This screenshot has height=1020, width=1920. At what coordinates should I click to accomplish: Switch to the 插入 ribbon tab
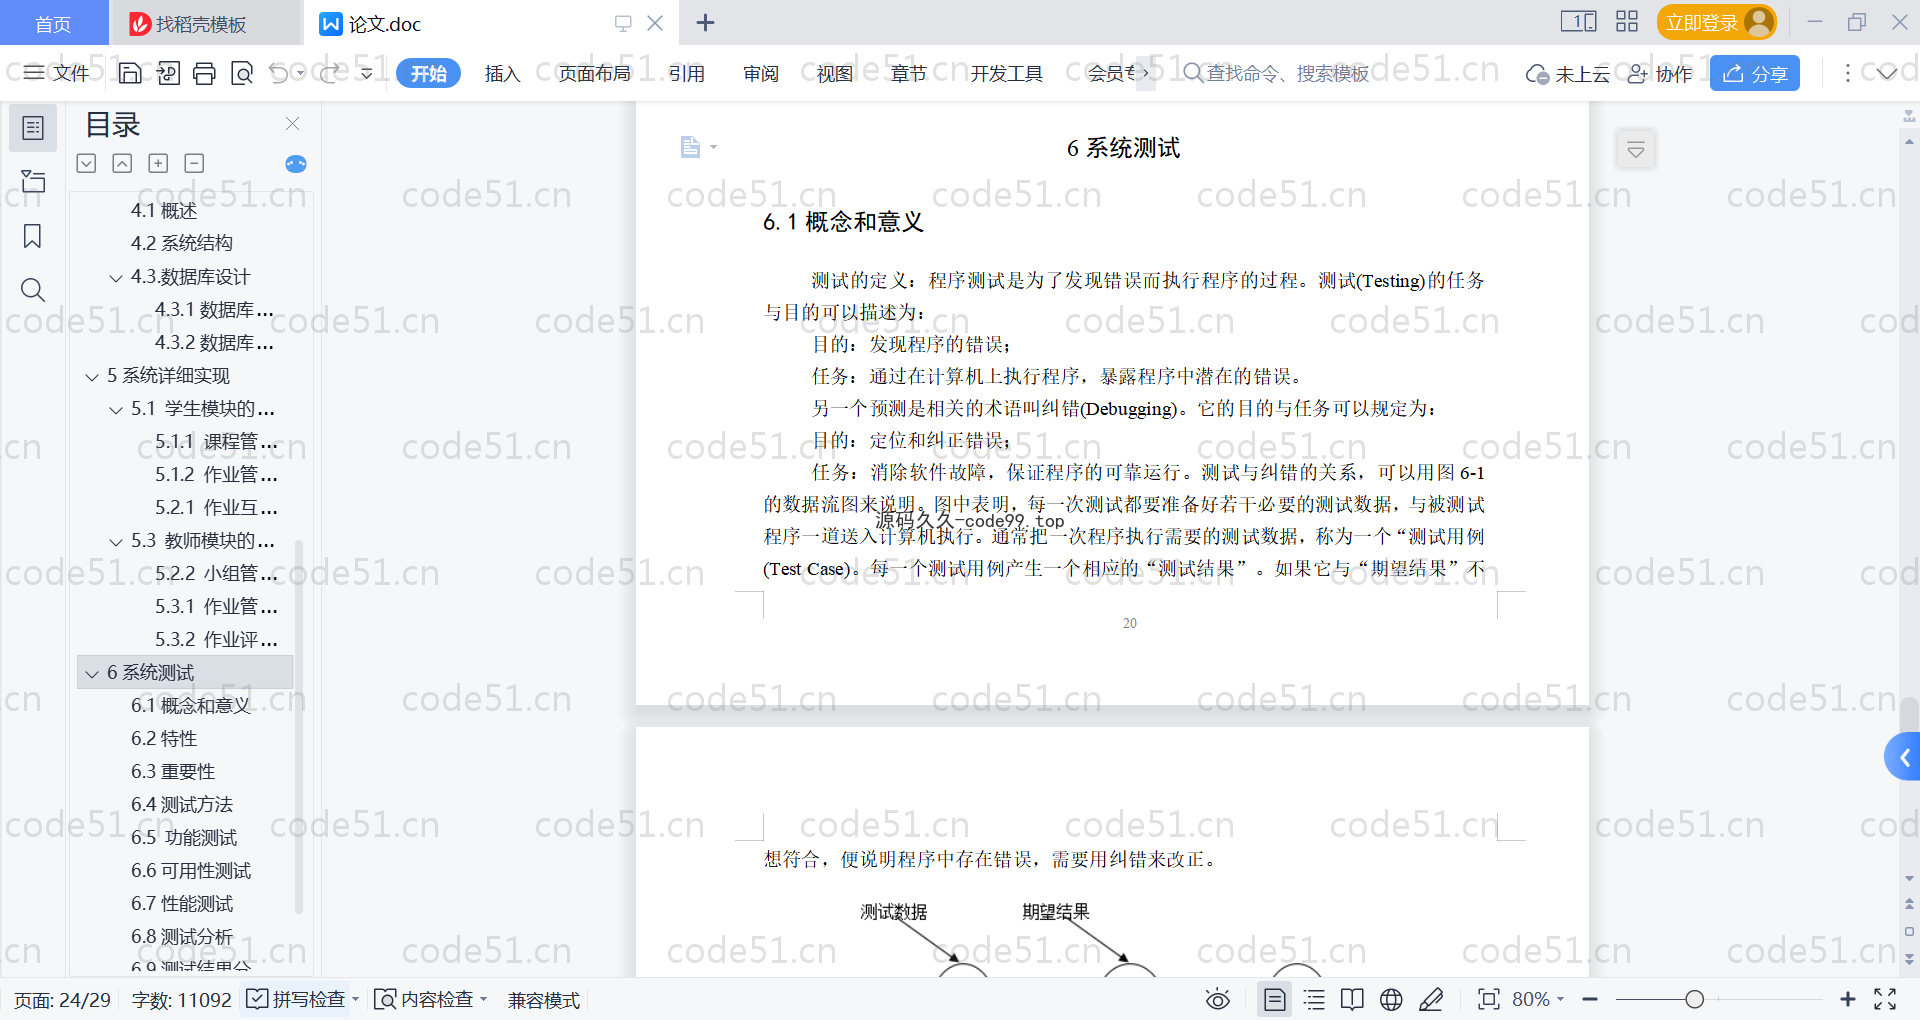click(502, 73)
